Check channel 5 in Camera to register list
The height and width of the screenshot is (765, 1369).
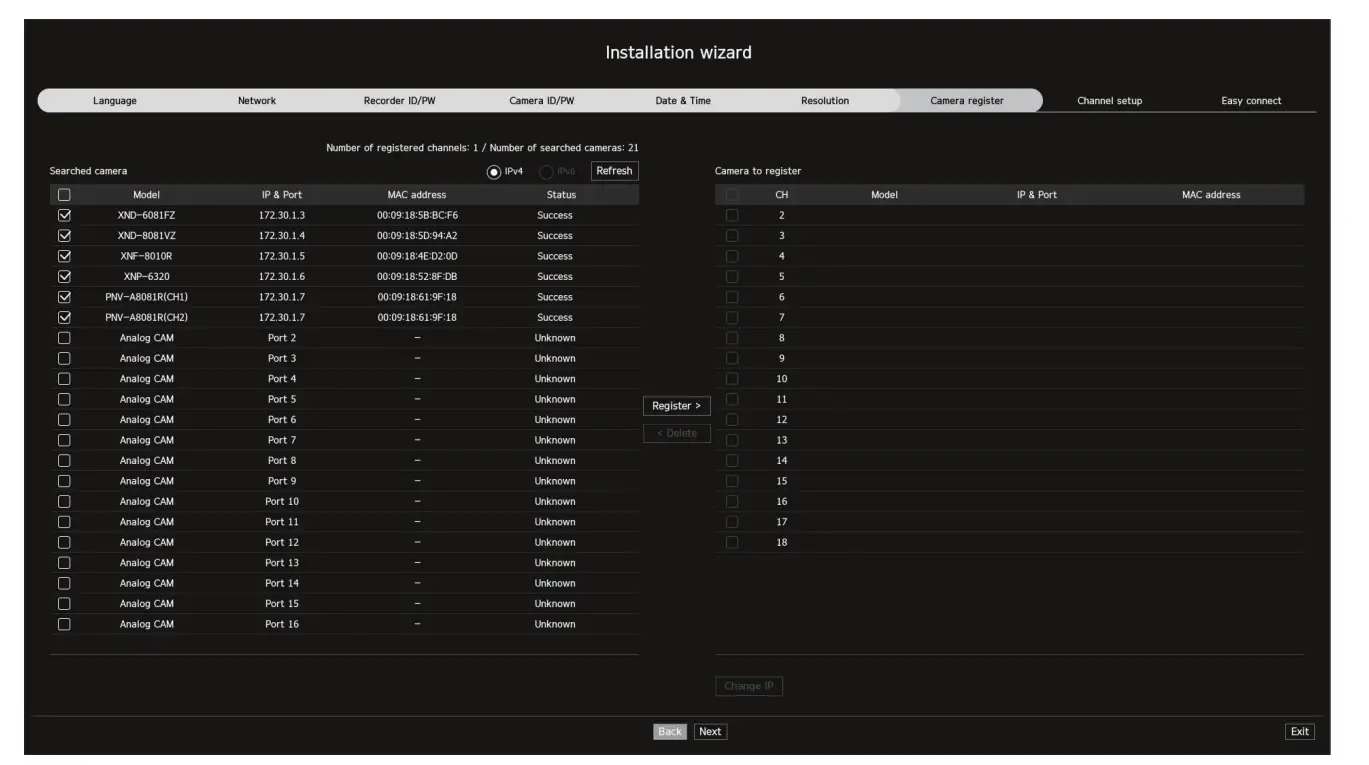[x=734, y=276]
